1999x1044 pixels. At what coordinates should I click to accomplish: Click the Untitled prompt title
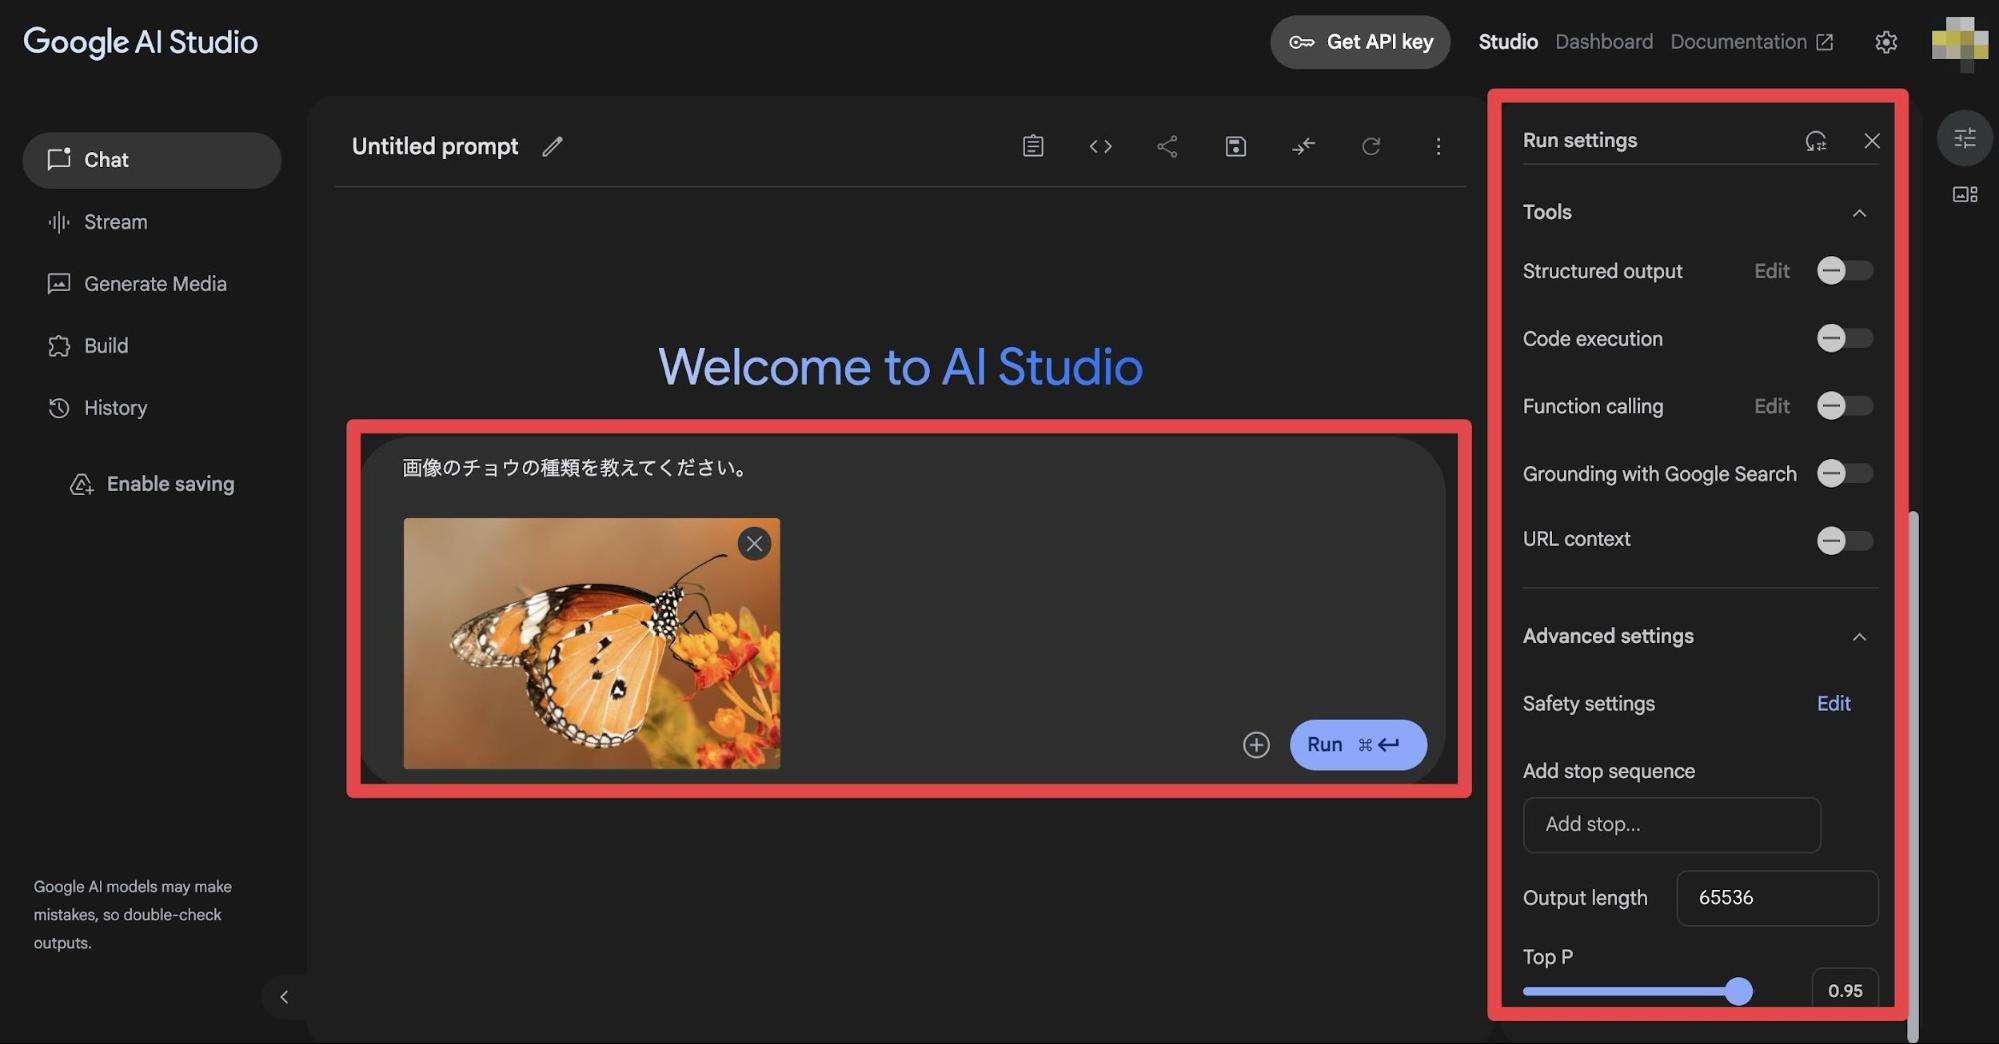(435, 147)
